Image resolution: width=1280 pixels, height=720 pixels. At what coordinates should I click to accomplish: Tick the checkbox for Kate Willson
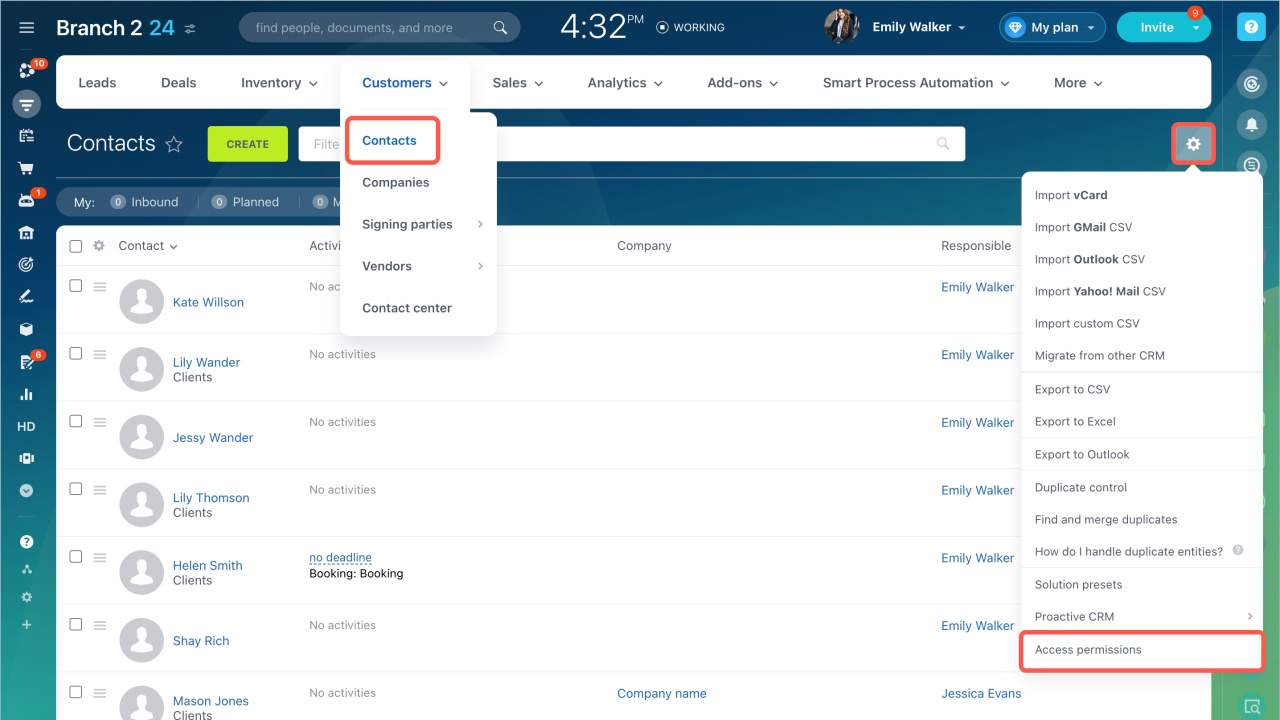tap(75, 286)
